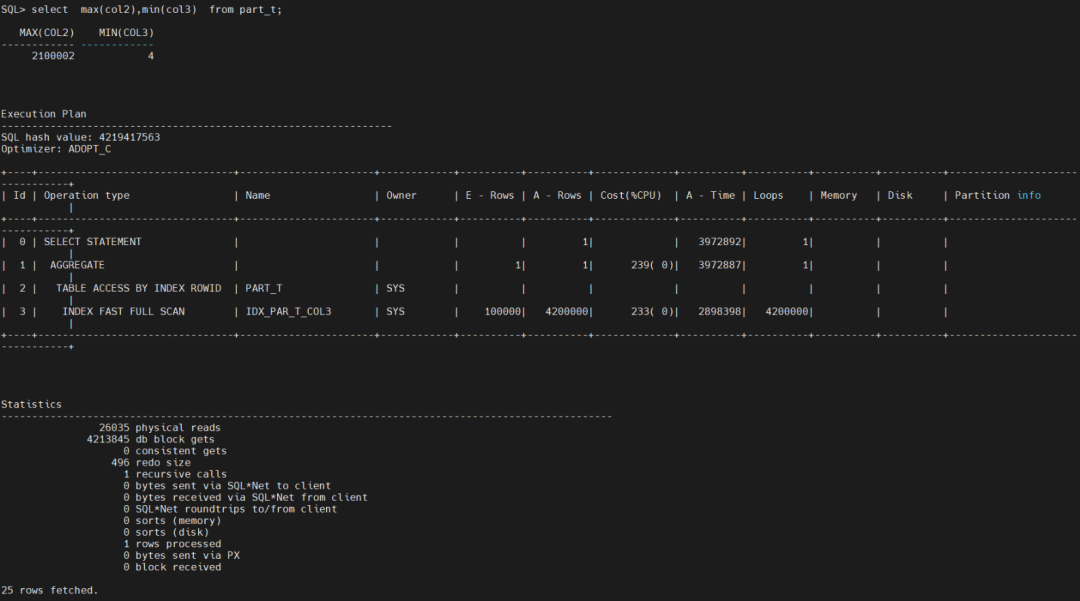Click the index scan cost '233( 0)'
1080x601 pixels.
tap(653, 312)
